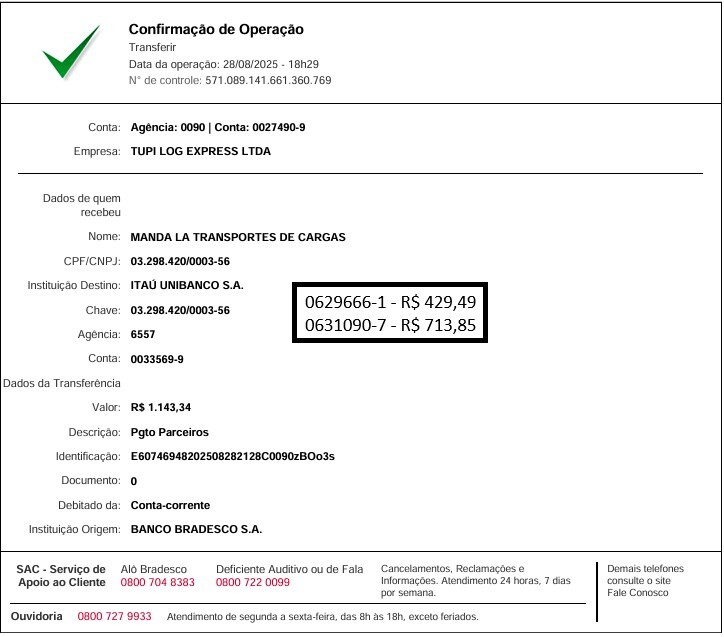Click the recipient account number 0033569-9
The width and height of the screenshot is (724, 637).
[157, 359]
